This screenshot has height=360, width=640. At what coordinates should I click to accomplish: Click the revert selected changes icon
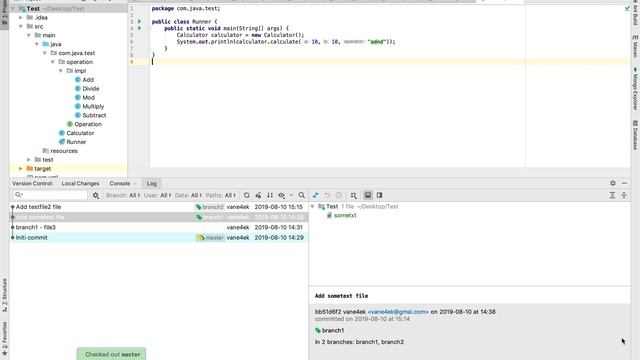point(327,196)
